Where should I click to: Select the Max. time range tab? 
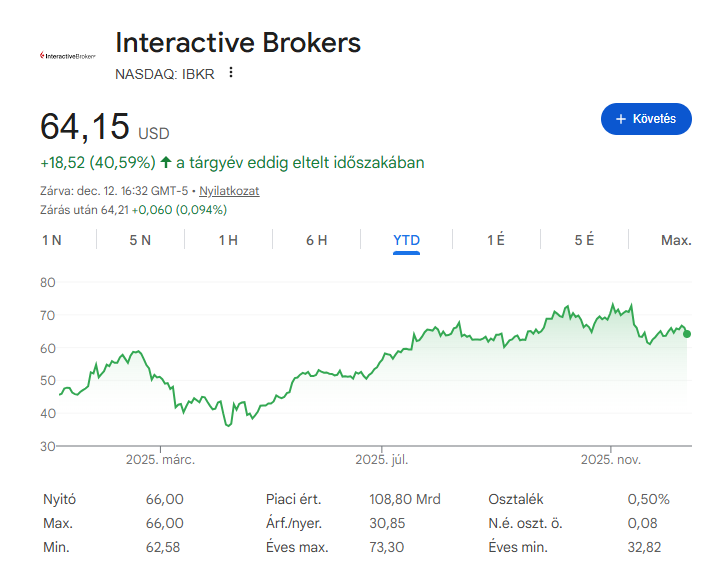(676, 240)
